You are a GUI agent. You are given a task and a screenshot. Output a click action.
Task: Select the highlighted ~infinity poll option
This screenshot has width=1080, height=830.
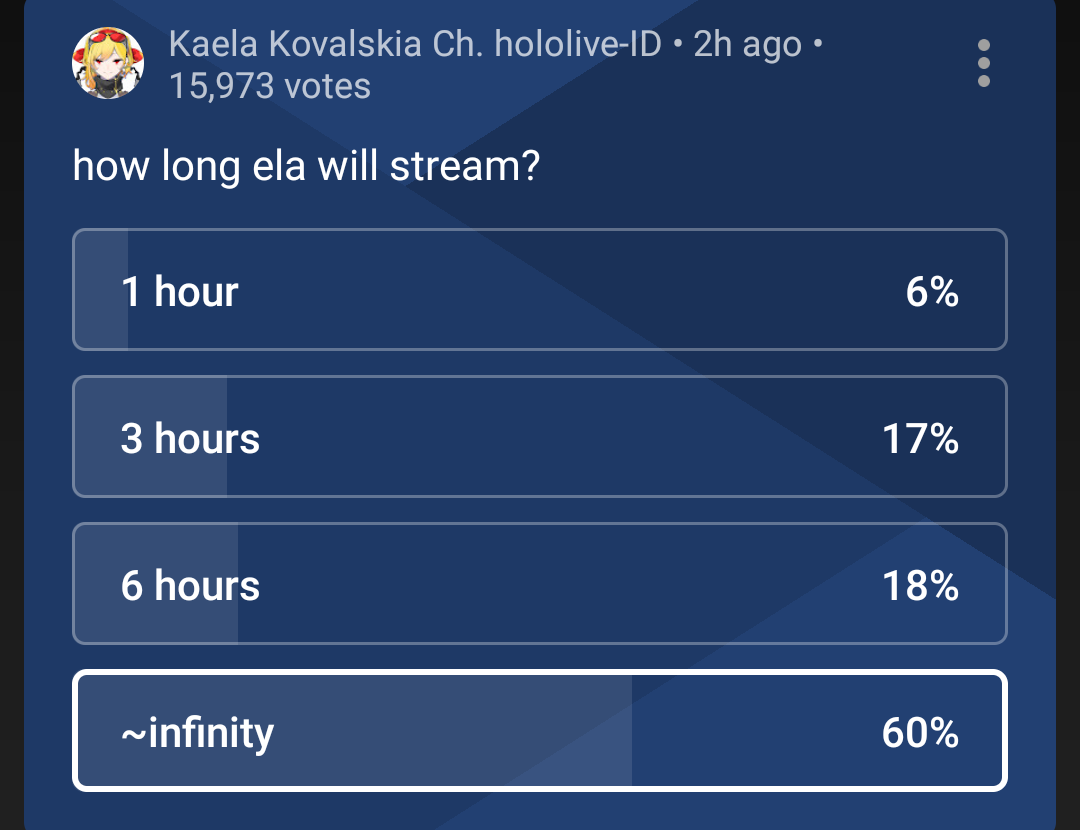click(539, 730)
